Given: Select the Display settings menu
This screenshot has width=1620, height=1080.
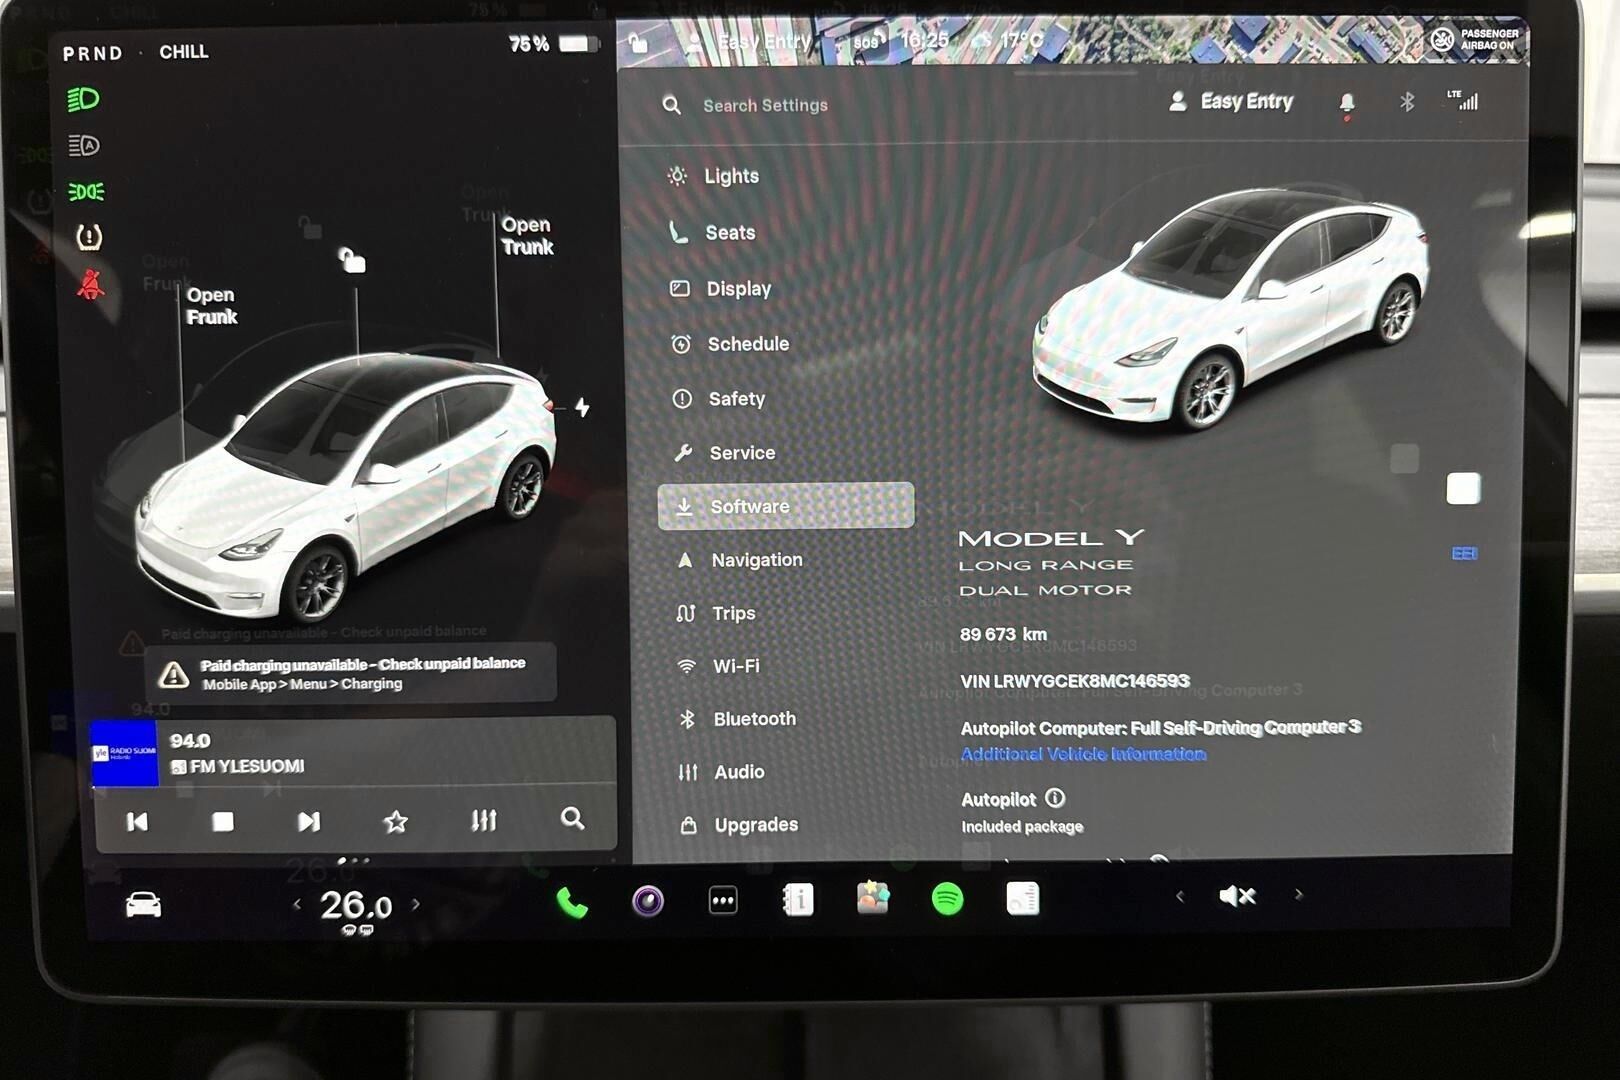Looking at the screenshot, I should tap(738, 289).
